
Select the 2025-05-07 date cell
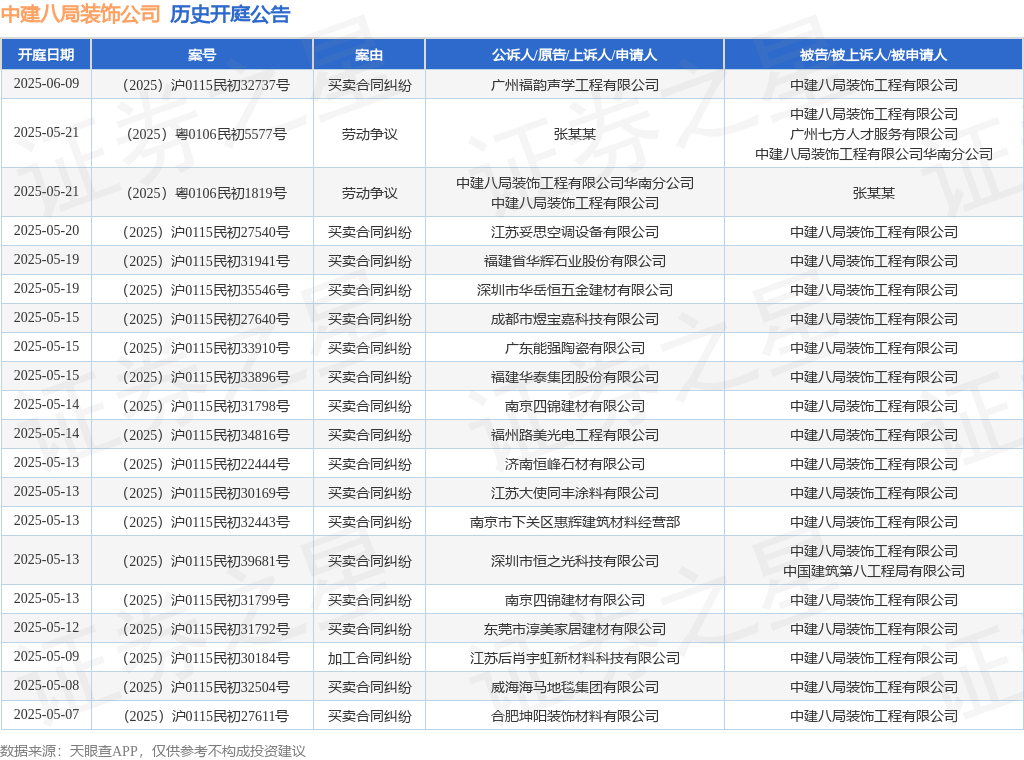[46, 714]
